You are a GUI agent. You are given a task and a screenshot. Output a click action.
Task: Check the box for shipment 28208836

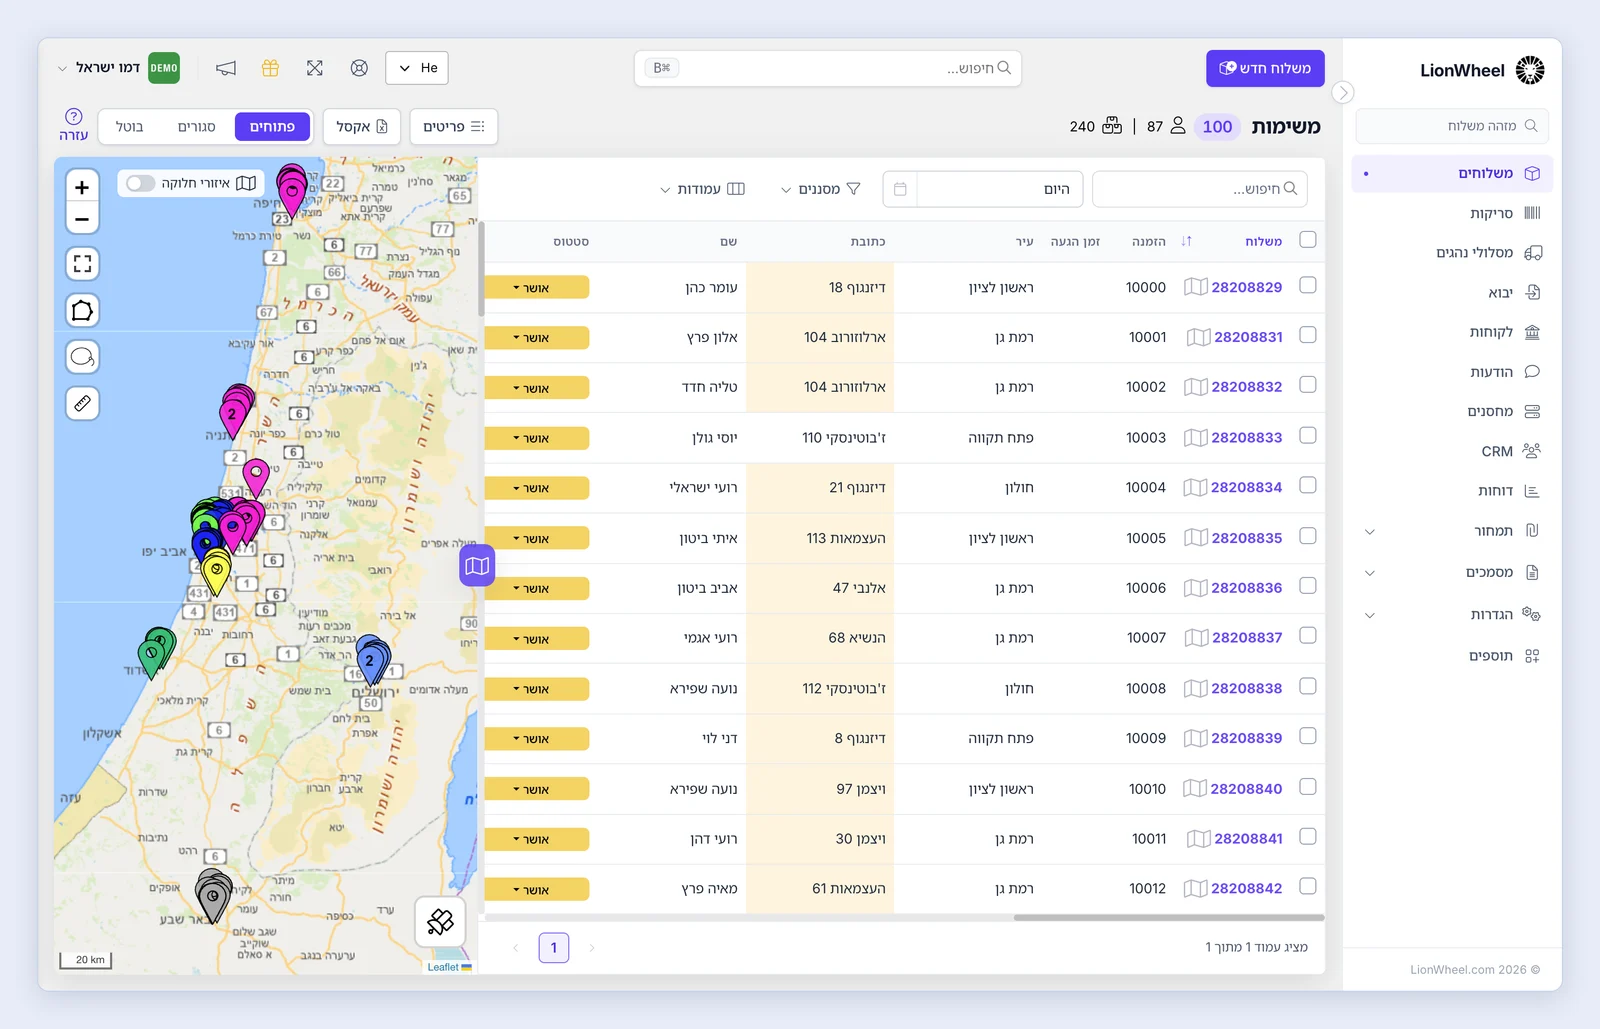(1307, 586)
